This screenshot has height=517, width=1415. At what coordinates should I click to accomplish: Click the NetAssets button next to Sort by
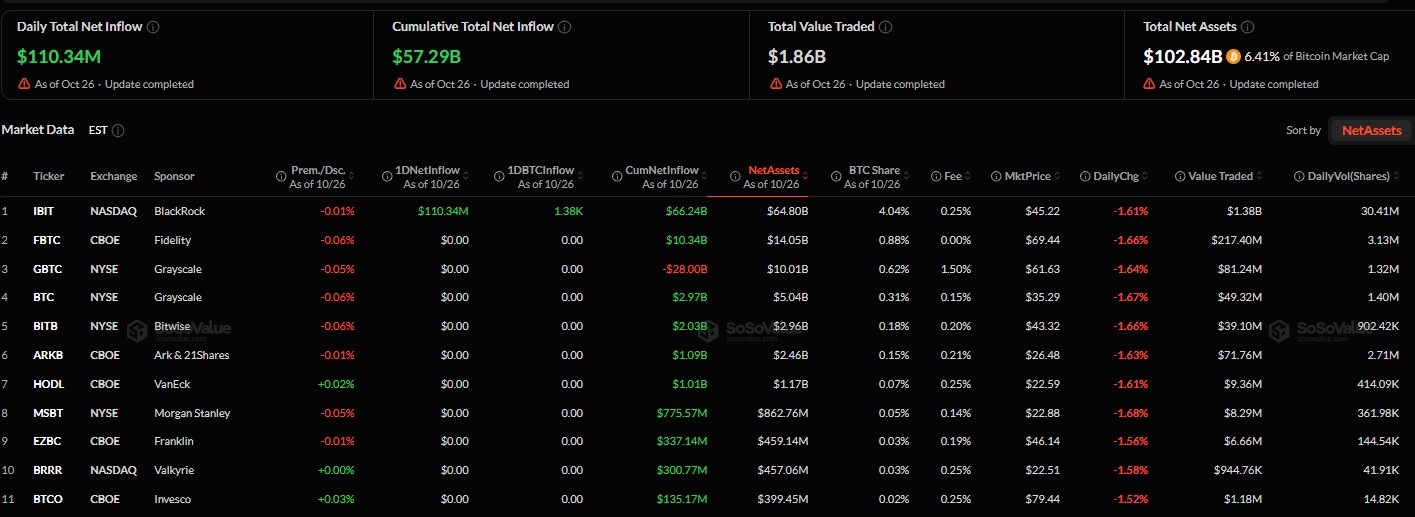click(1371, 130)
